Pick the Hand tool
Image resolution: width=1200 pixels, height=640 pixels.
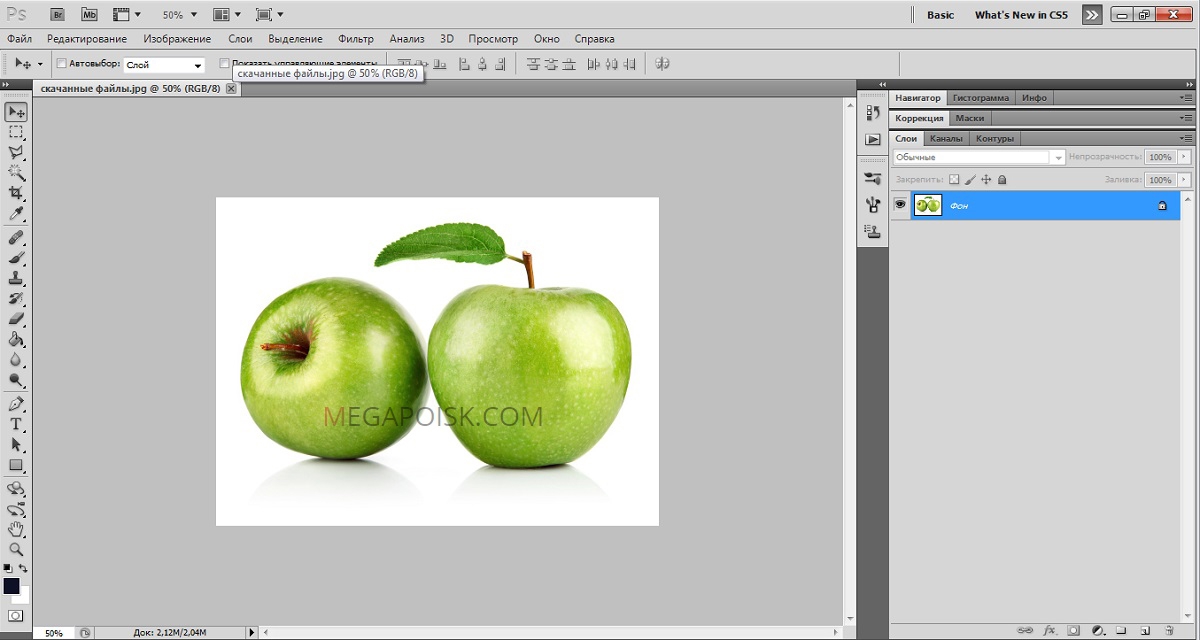coord(16,529)
